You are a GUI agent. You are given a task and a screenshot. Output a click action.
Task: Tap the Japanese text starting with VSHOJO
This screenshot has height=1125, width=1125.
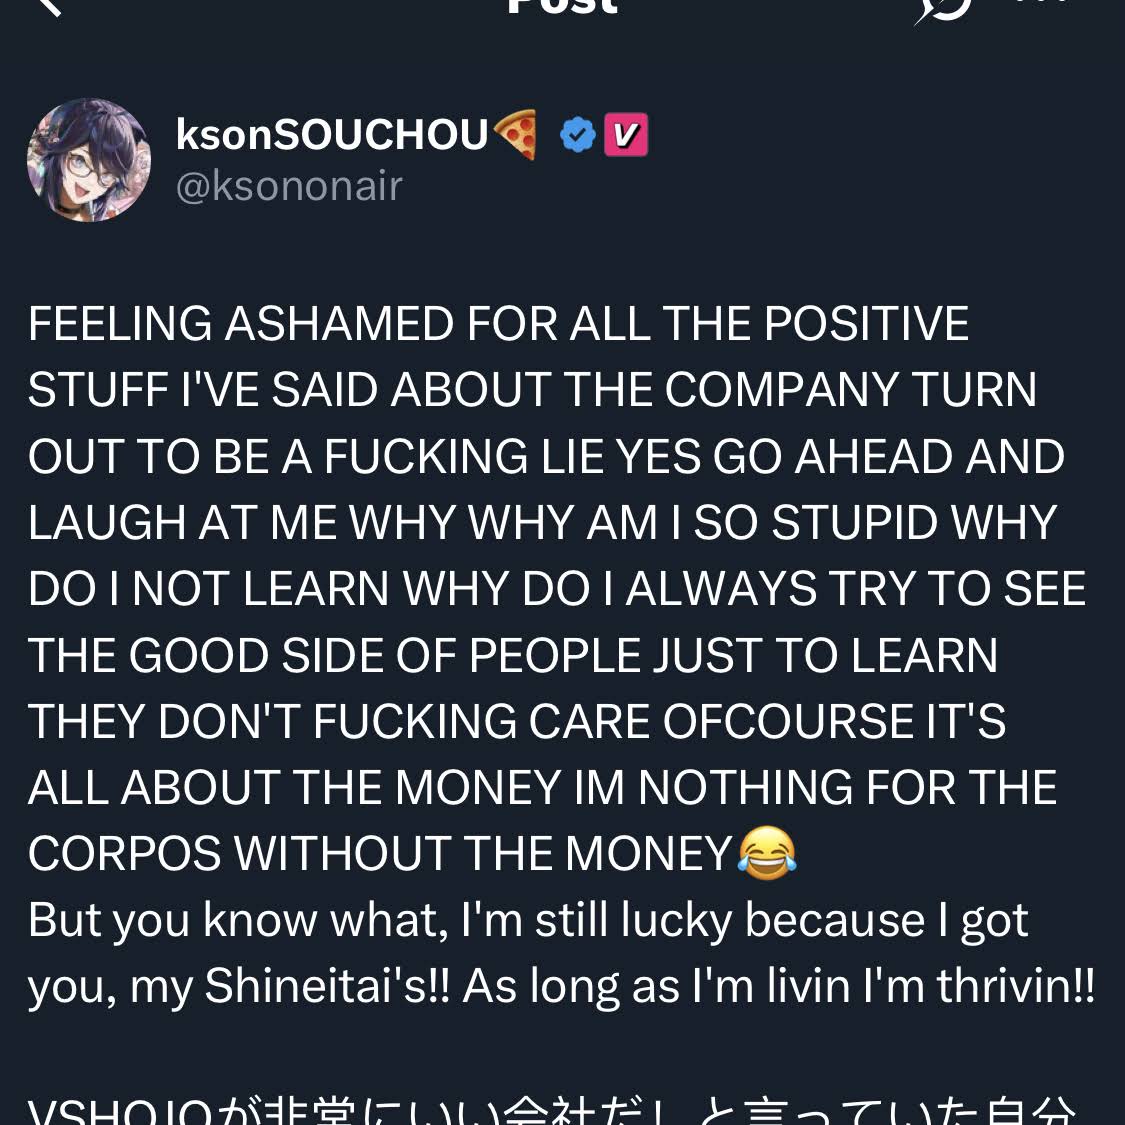(550, 1112)
